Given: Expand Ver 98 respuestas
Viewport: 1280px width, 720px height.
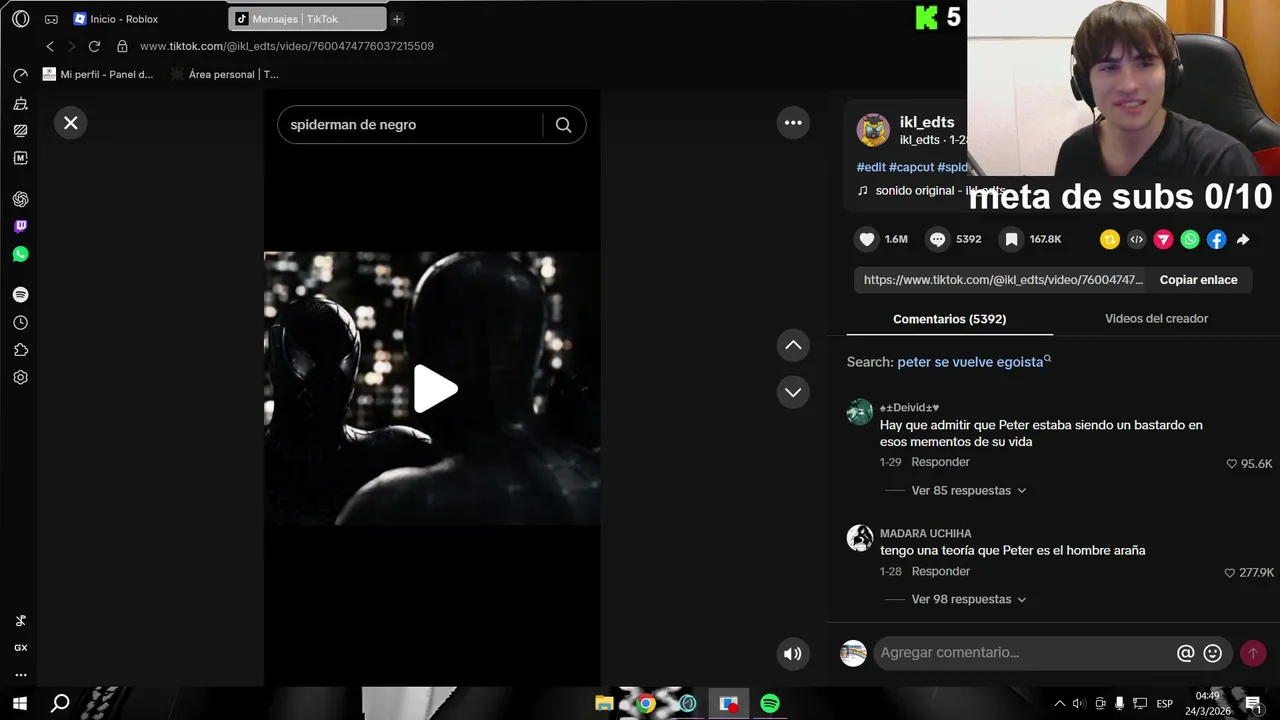Looking at the screenshot, I should pos(968,600).
